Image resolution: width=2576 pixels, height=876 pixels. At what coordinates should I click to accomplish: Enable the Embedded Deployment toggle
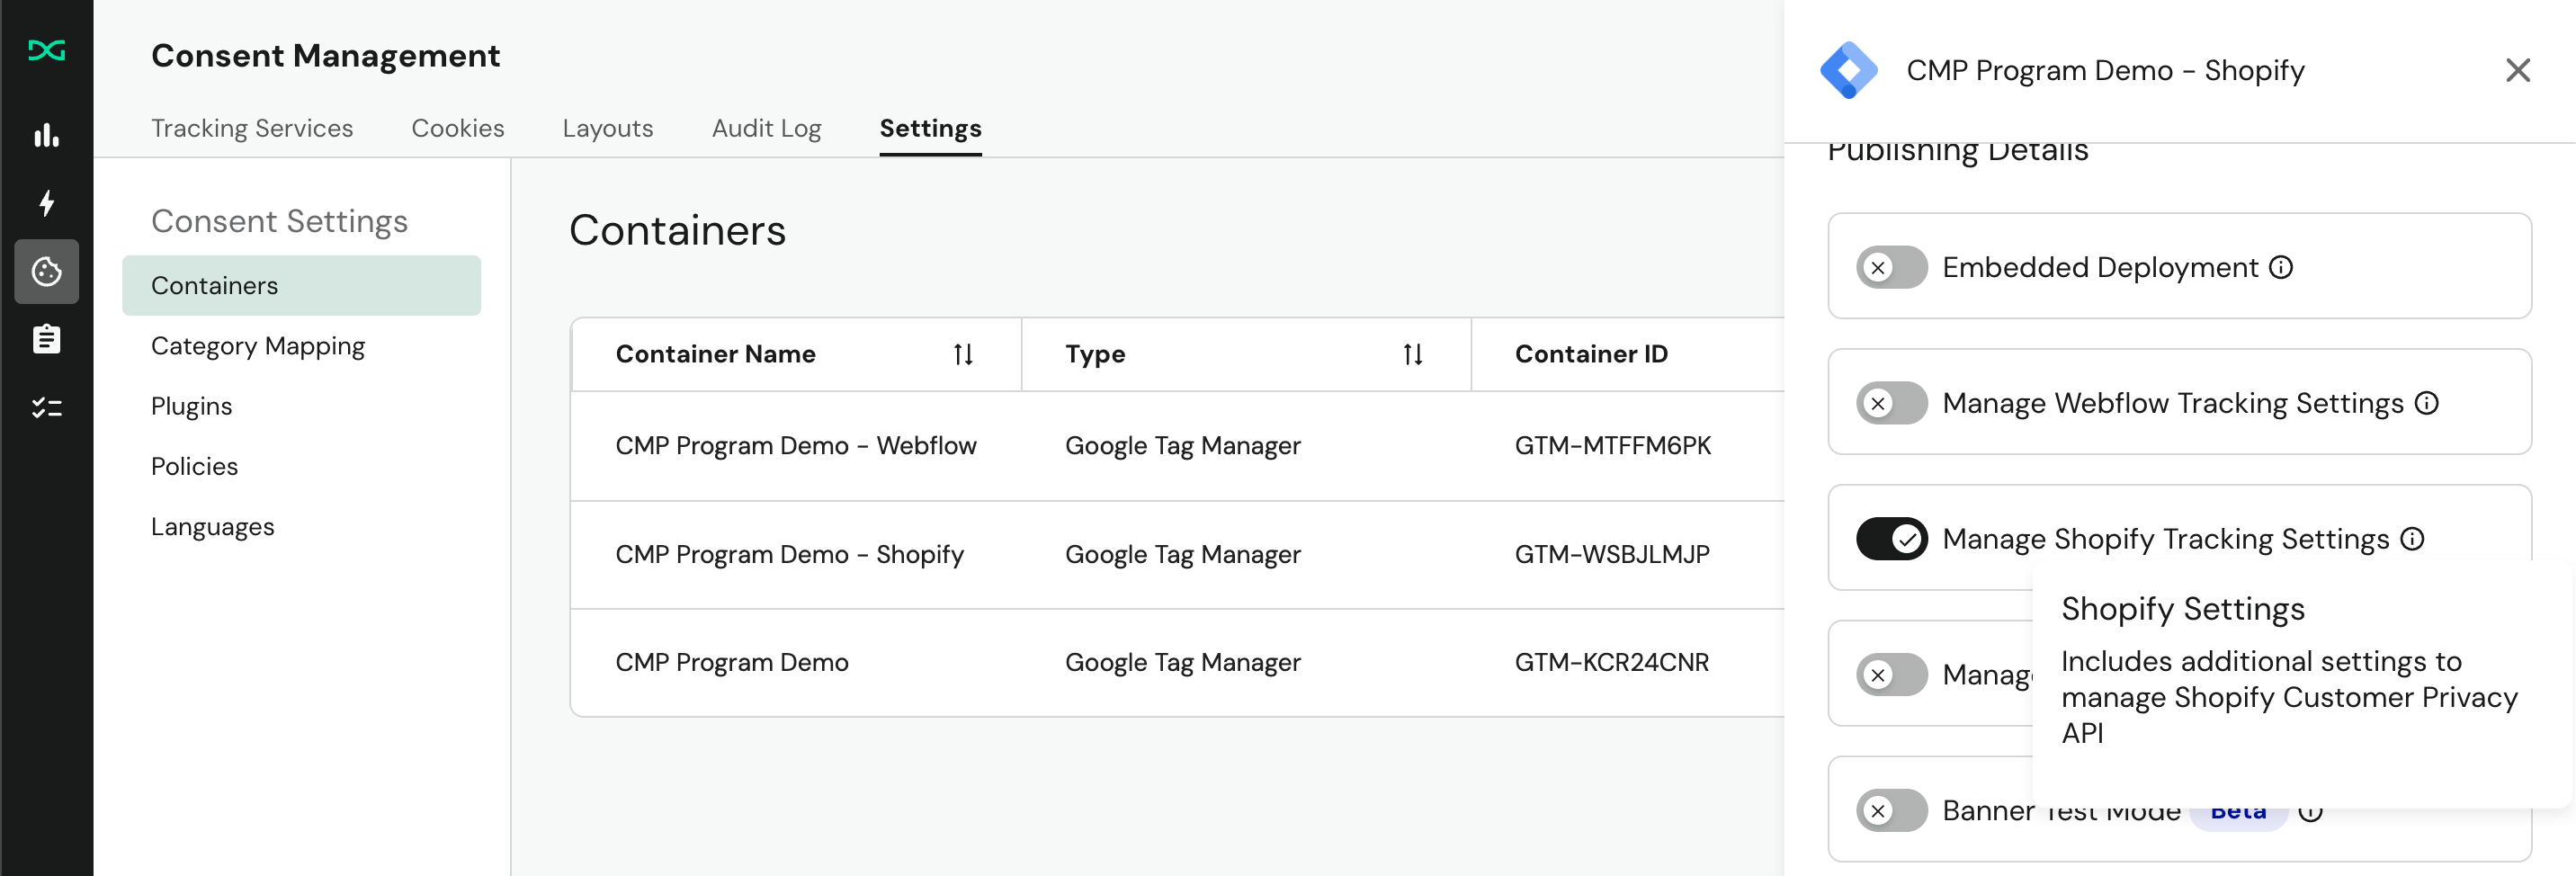point(1890,267)
